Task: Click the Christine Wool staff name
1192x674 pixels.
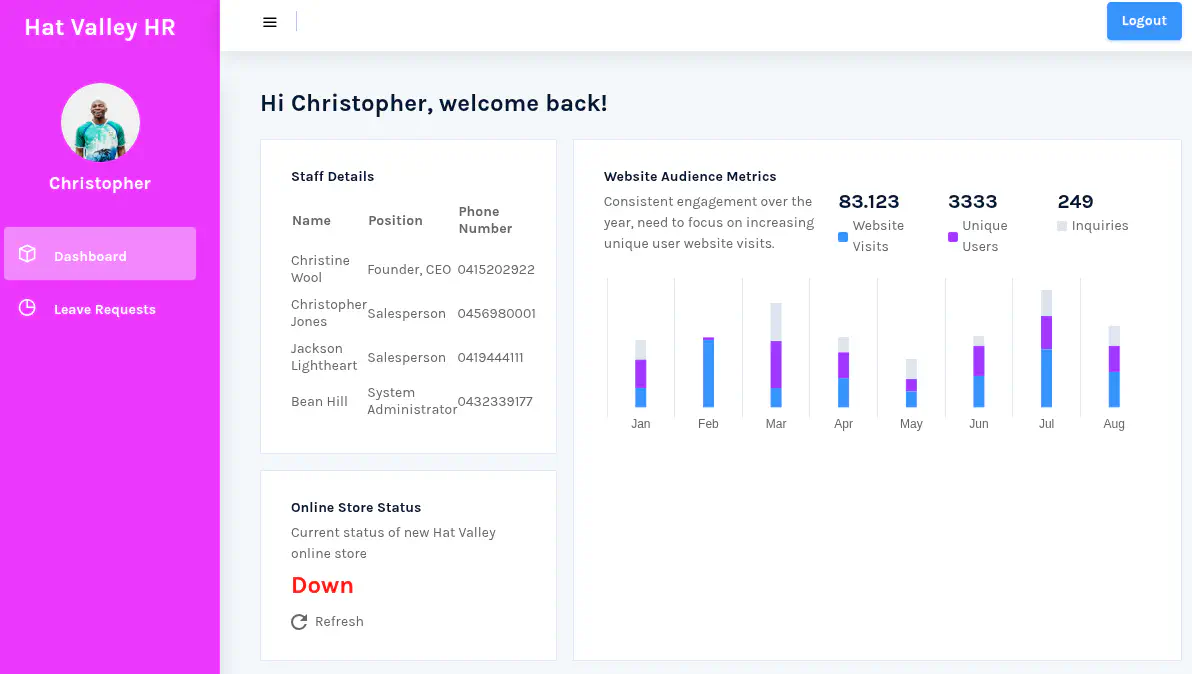Action: pos(320,269)
